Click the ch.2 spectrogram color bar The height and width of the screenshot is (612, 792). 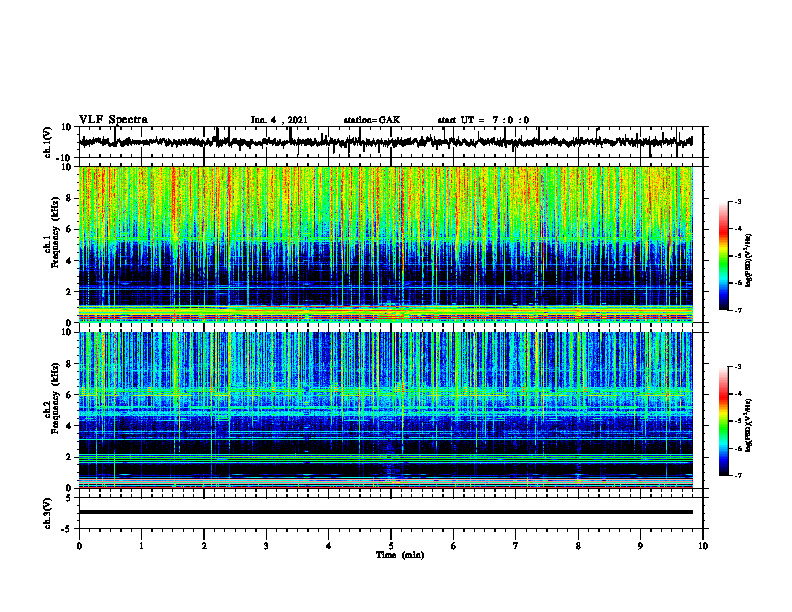click(724, 421)
